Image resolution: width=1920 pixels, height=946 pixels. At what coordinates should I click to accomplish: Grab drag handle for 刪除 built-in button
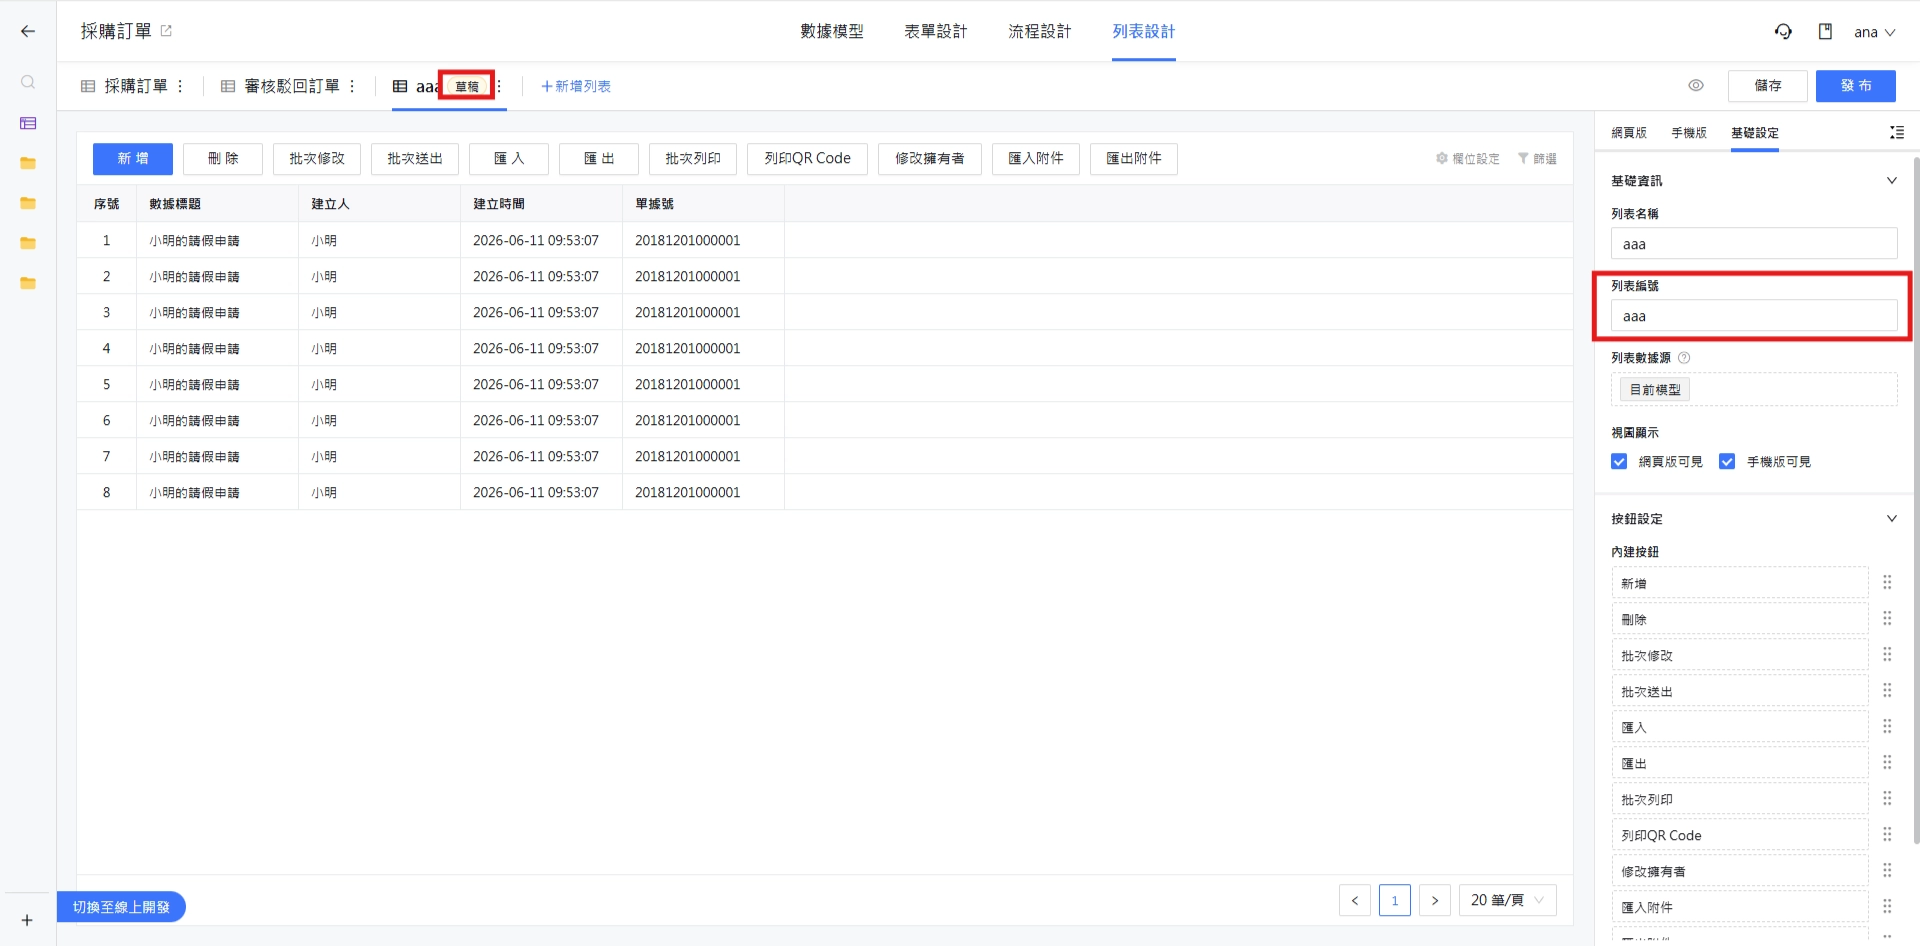[1887, 618]
